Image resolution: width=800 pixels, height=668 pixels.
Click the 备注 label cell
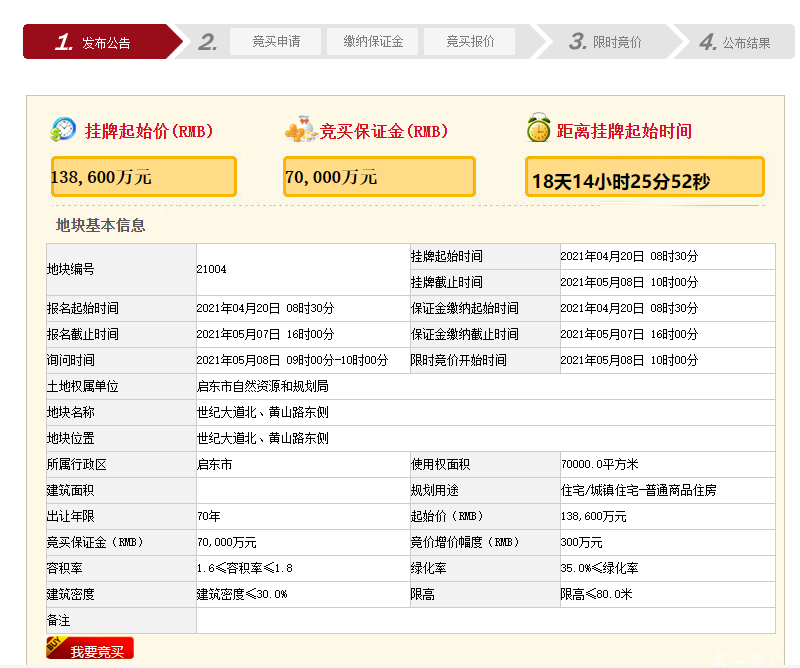[x=121, y=621]
